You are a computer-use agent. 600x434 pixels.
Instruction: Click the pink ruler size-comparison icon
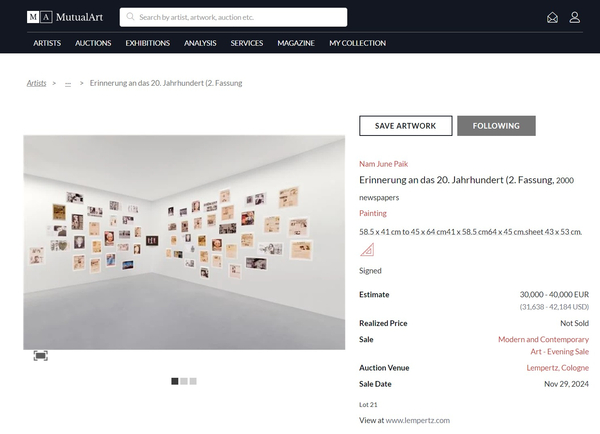[x=367, y=250]
